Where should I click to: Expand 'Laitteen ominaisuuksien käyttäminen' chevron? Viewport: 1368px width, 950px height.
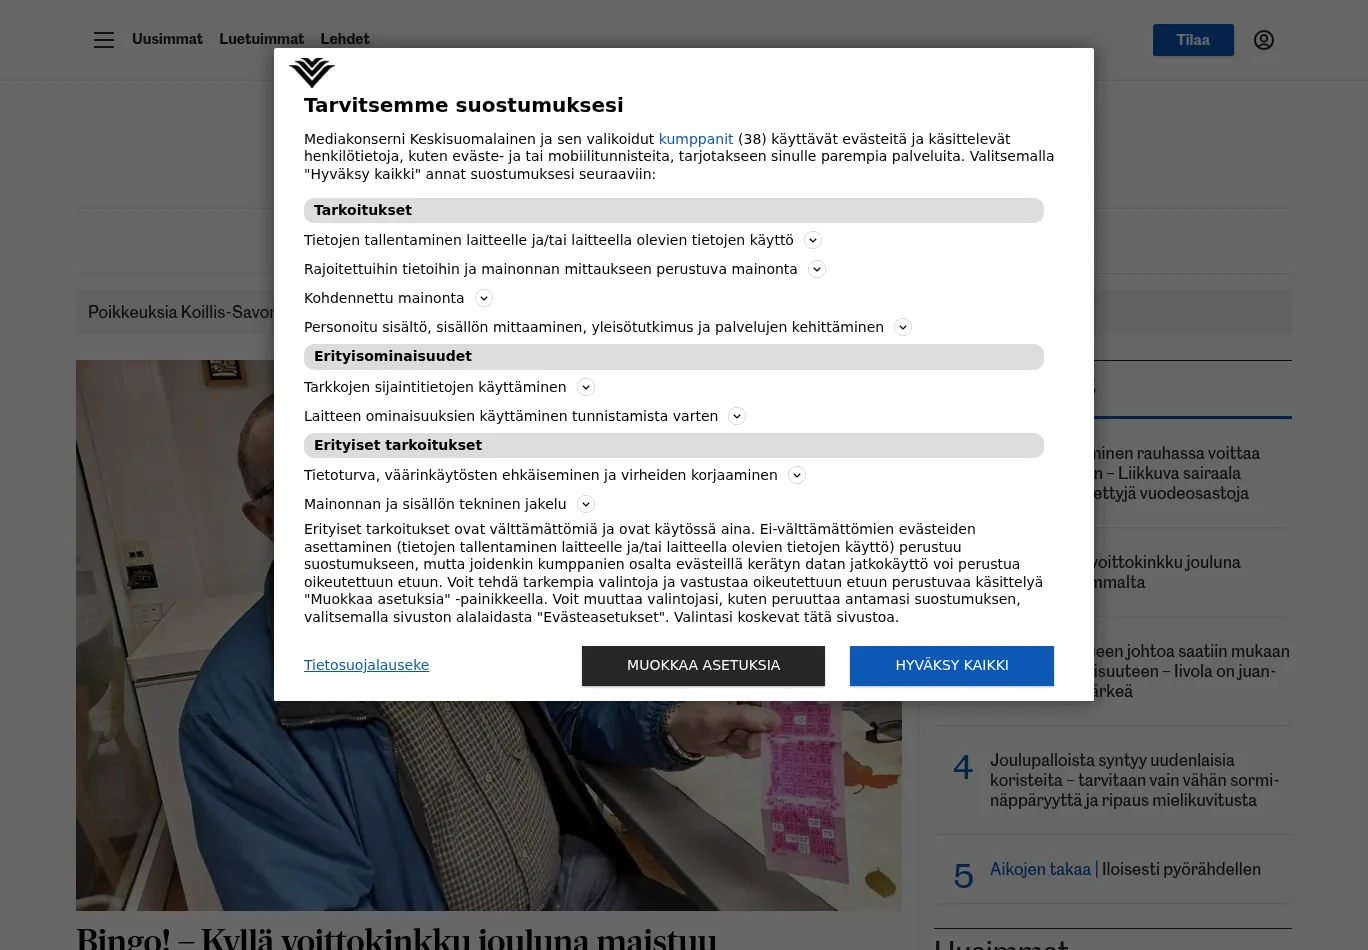737,416
